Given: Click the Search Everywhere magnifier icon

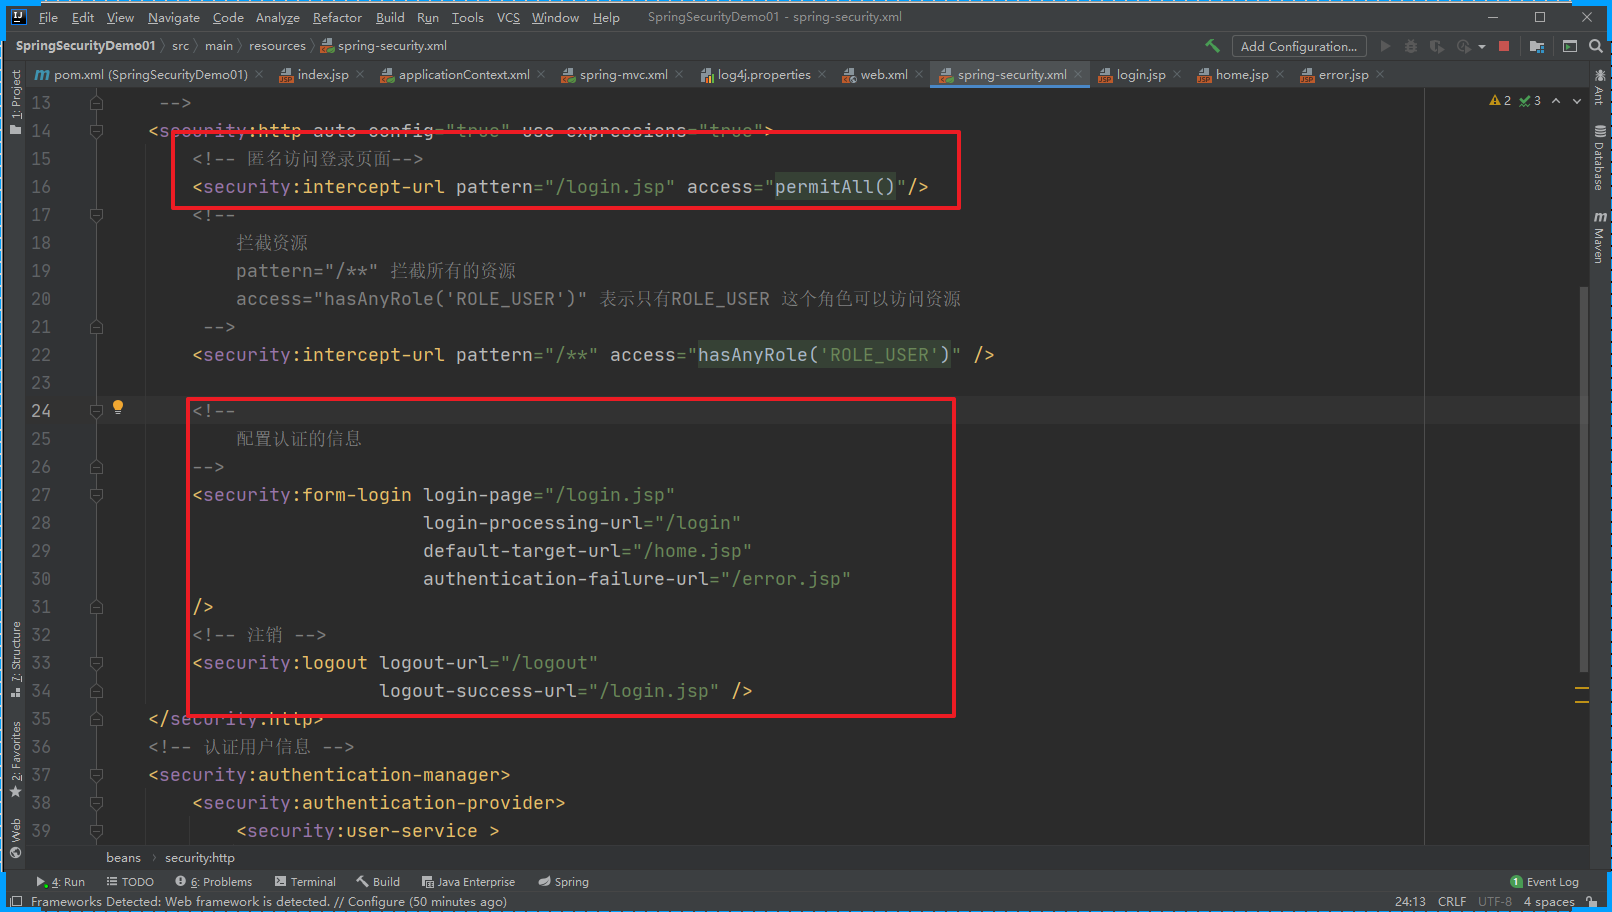Looking at the screenshot, I should 1596,46.
